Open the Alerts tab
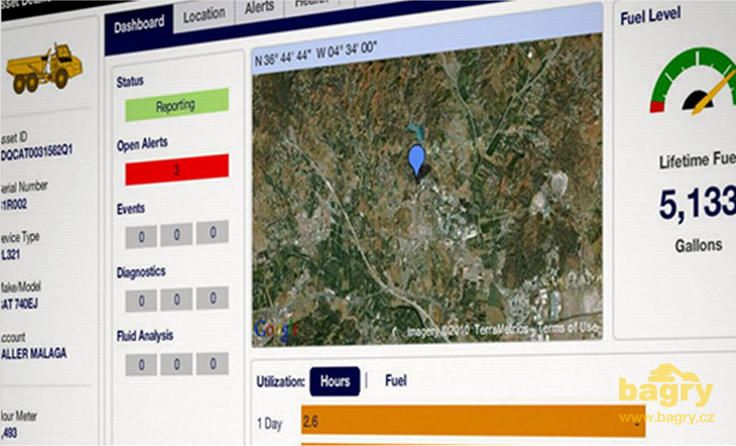736x446 pixels. (x=260, y=8)
